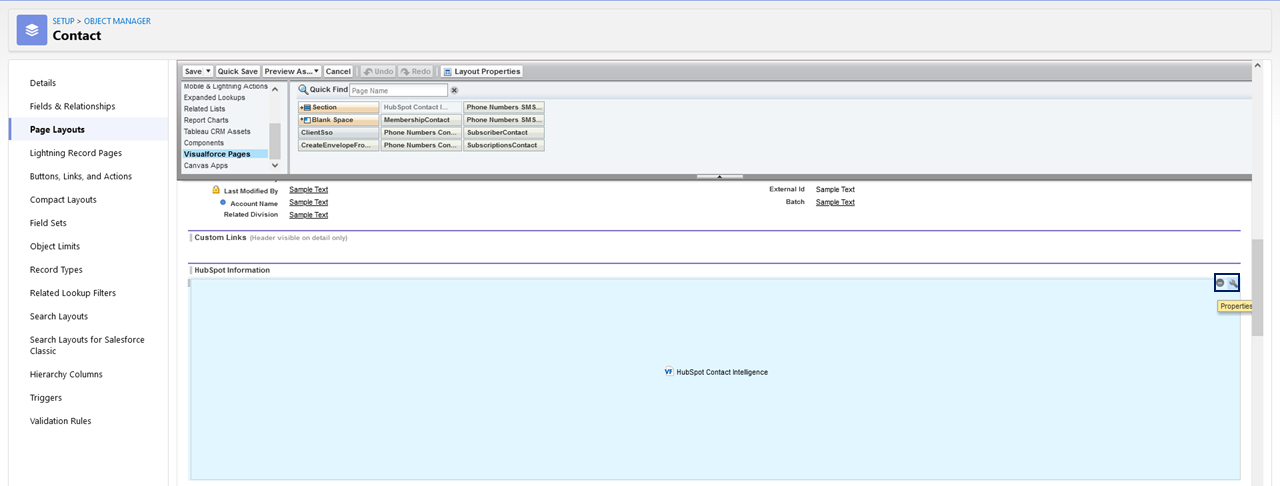Click Sample Text next to Account Name
This screenshot has width=1280, height=486.
coord(308,202)
